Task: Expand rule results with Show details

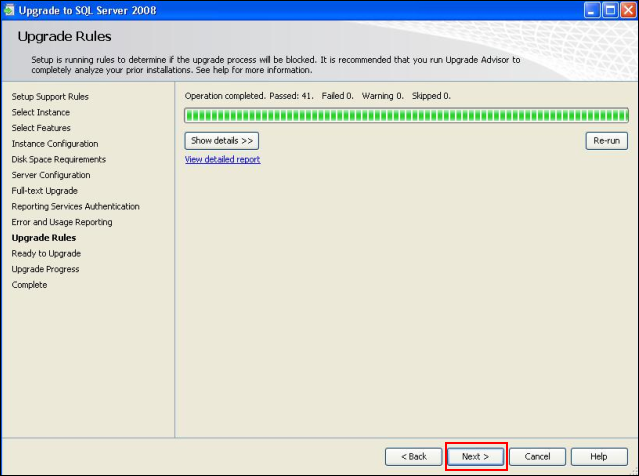Action: pos(222,141)
